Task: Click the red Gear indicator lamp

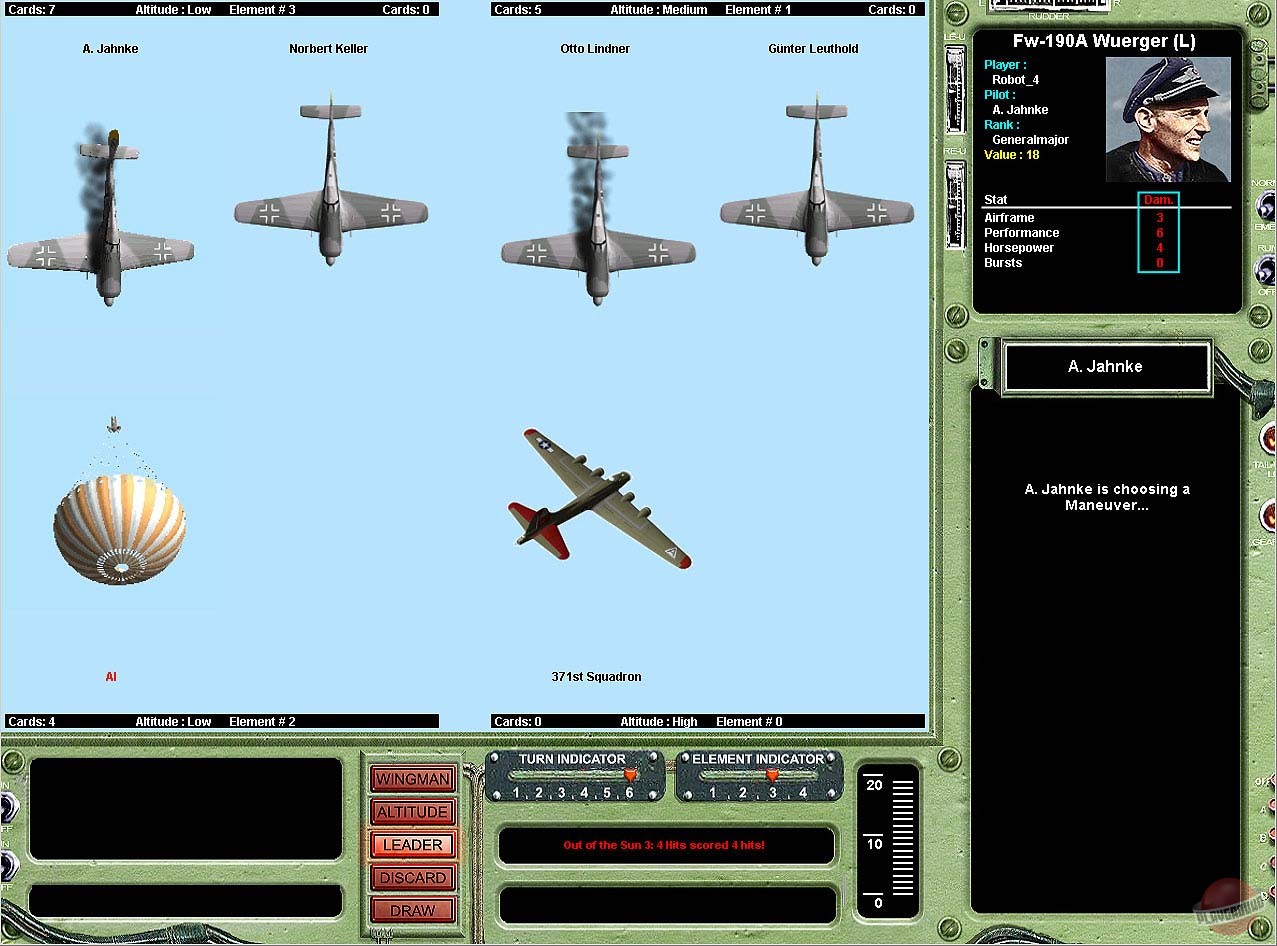Action: [x=1266, y=517]
